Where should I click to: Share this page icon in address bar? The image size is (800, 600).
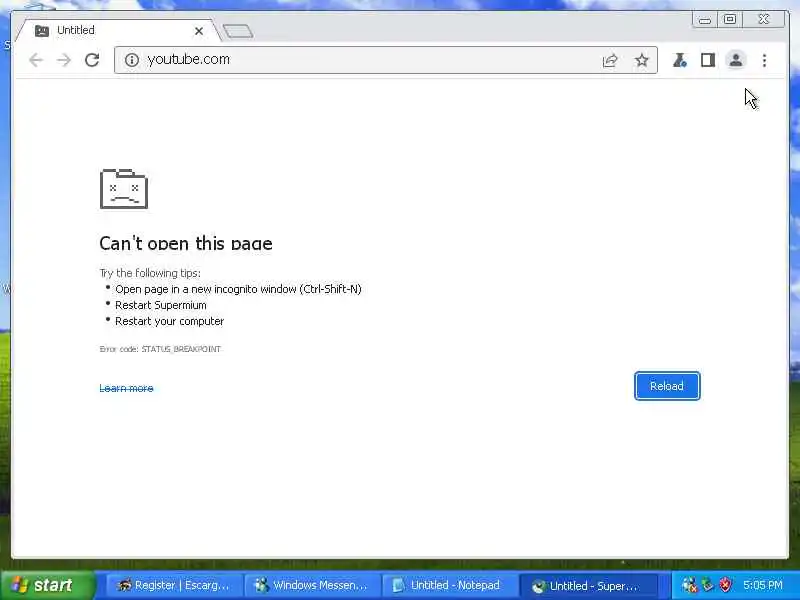click(x=610, y=61)
